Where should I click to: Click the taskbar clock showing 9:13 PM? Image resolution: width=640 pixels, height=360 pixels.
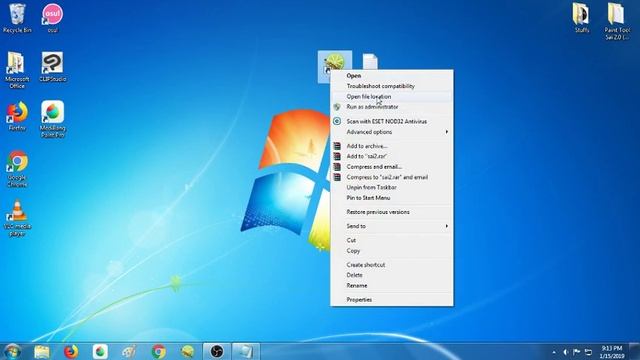point(612,352)
